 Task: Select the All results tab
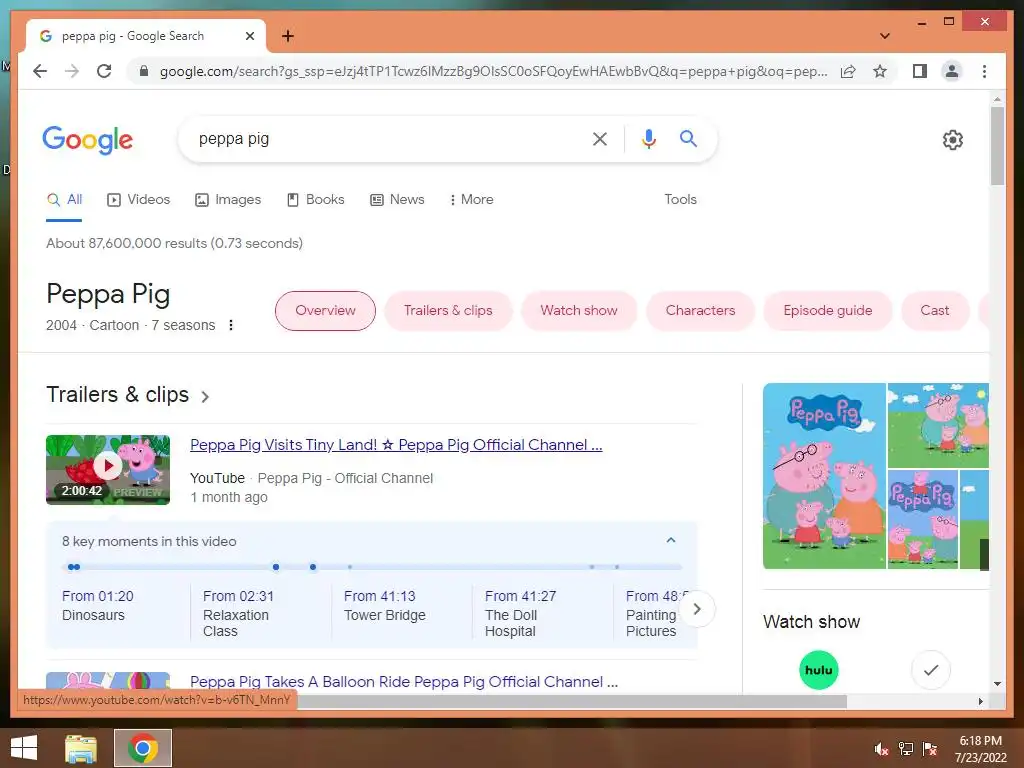click(x=65, y=200)
